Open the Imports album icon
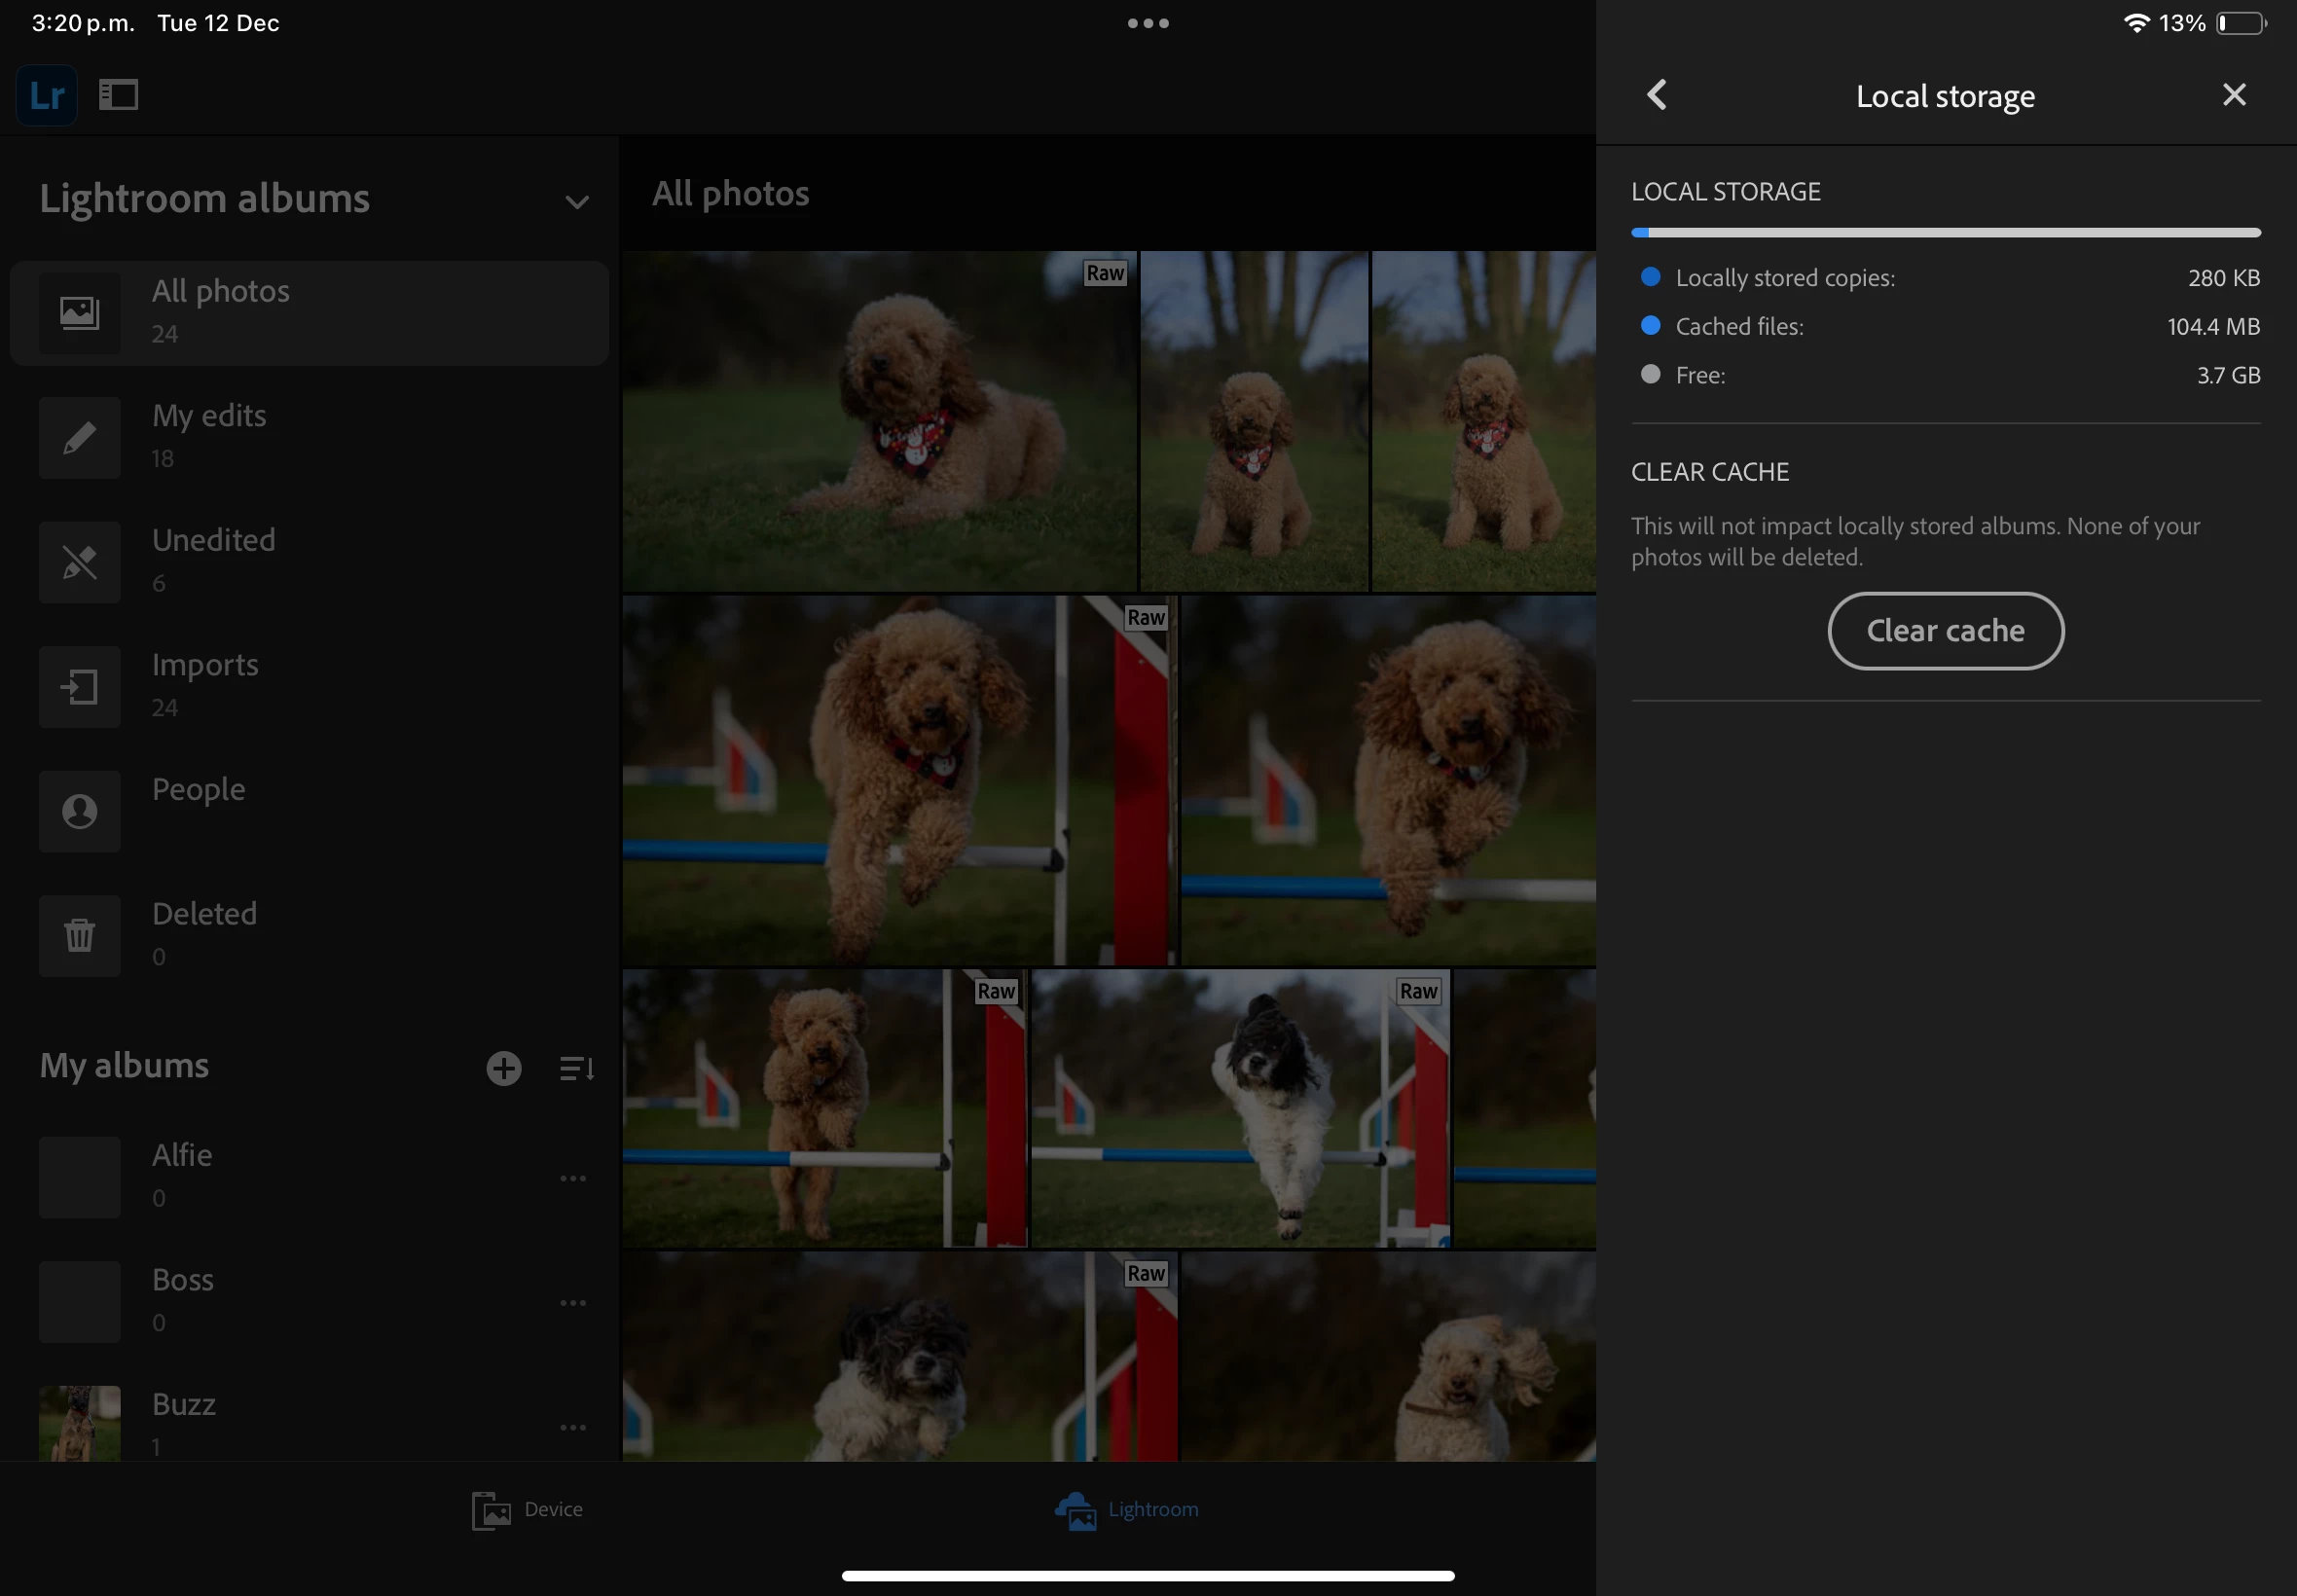The image size is (2297, 1596). 79,686
